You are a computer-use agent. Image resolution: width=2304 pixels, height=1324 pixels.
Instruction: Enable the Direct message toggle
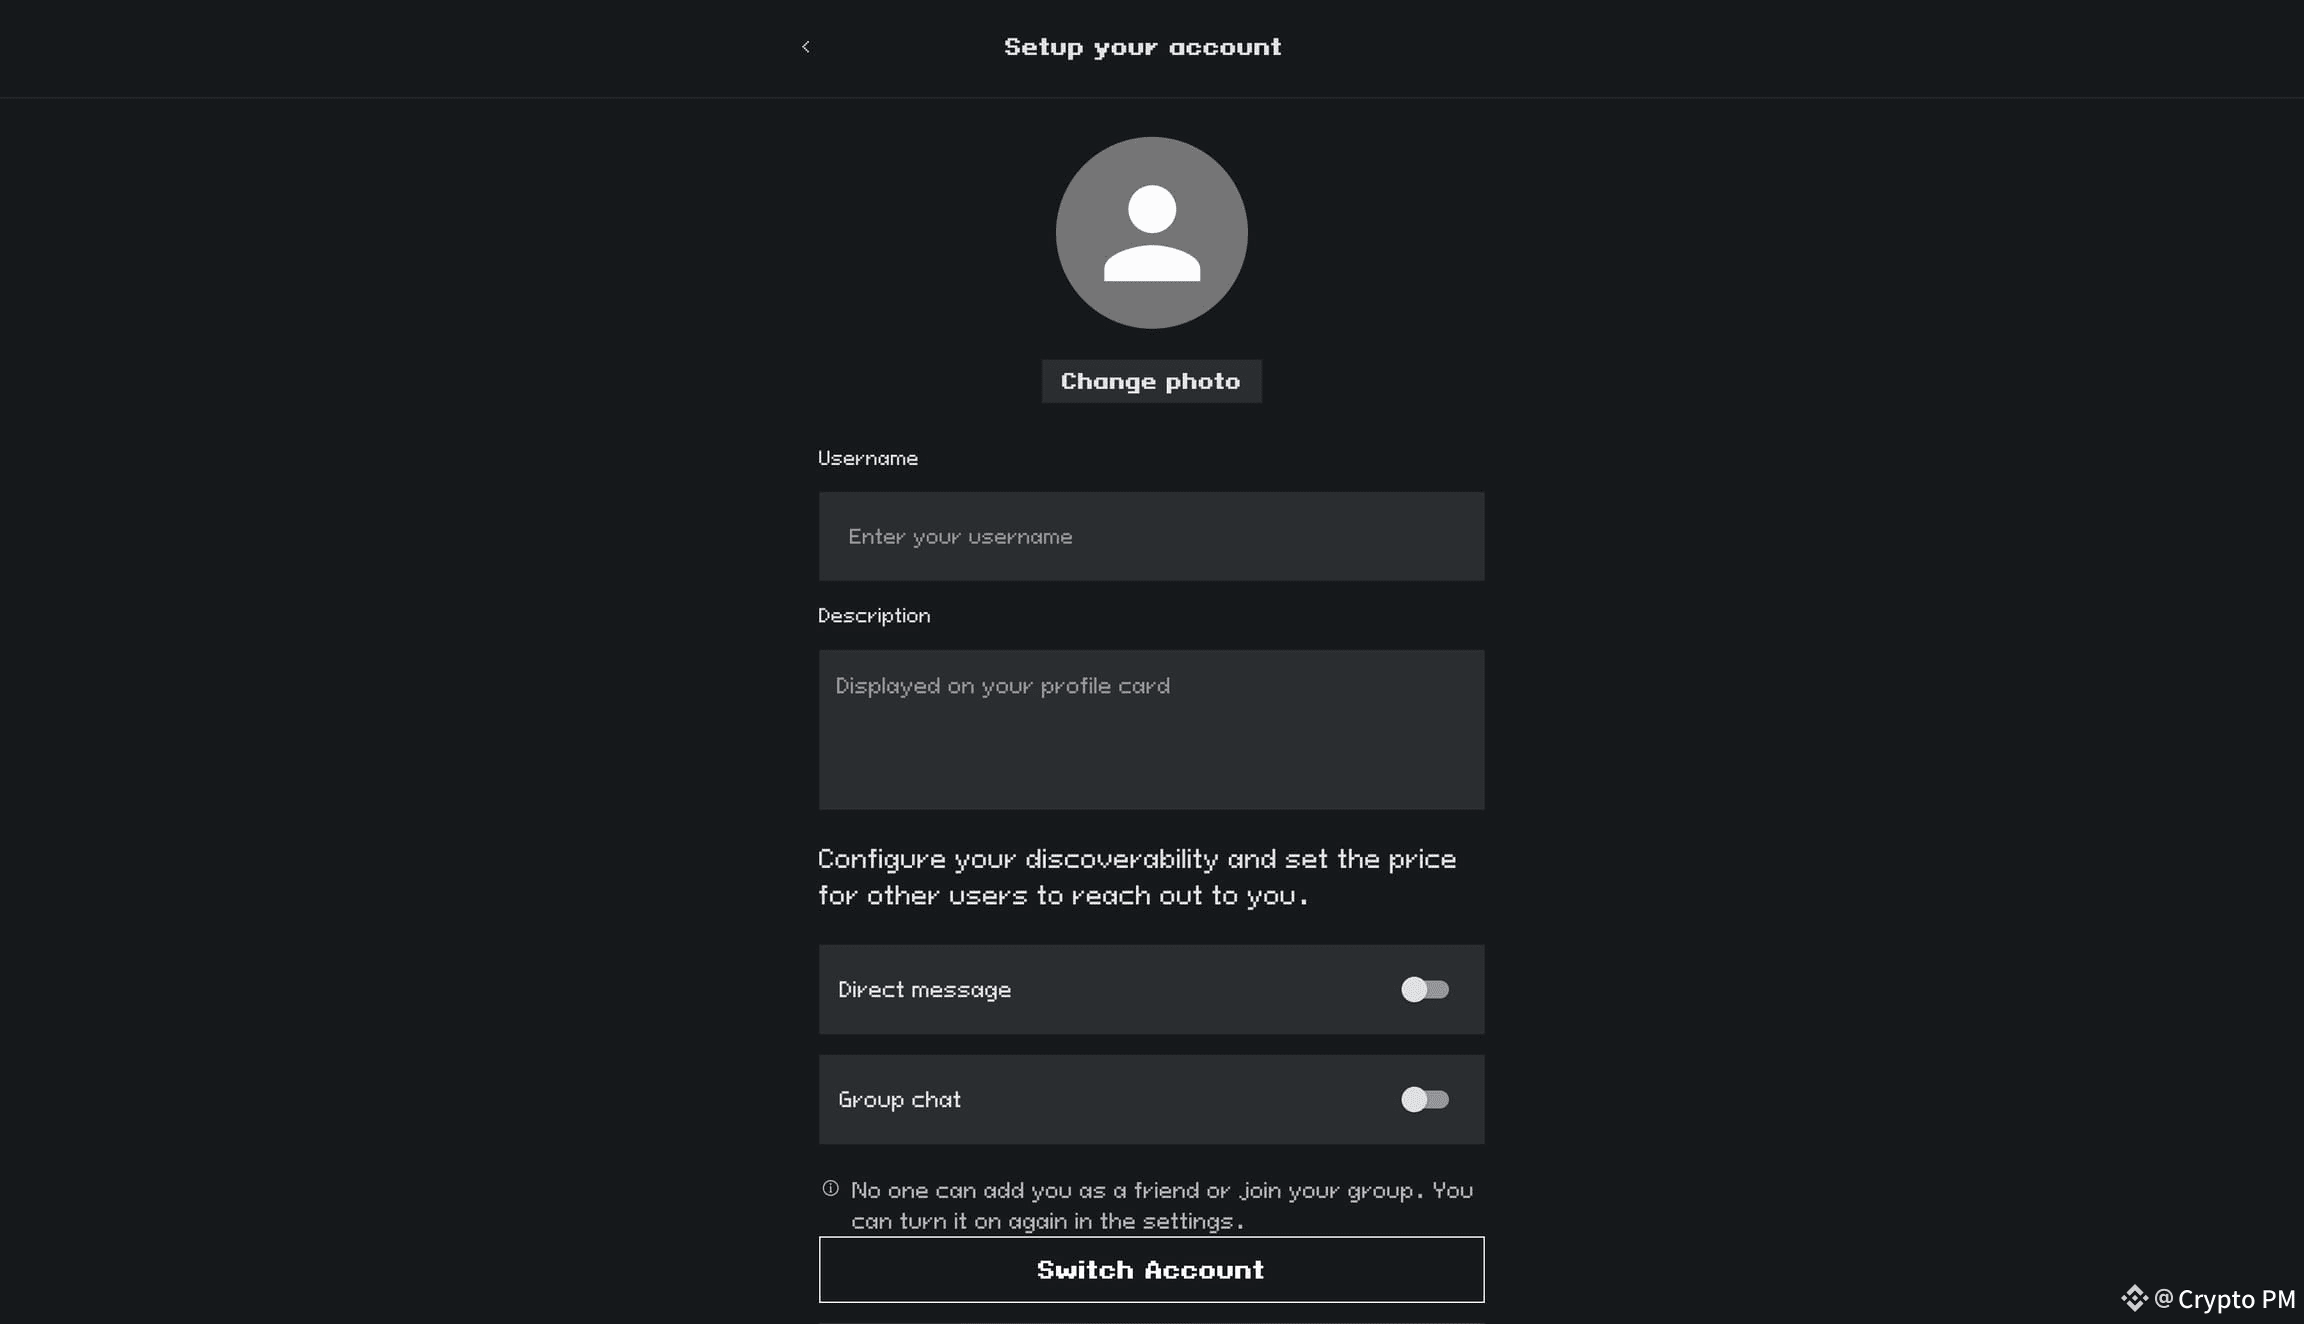[x=1424, y=990]
